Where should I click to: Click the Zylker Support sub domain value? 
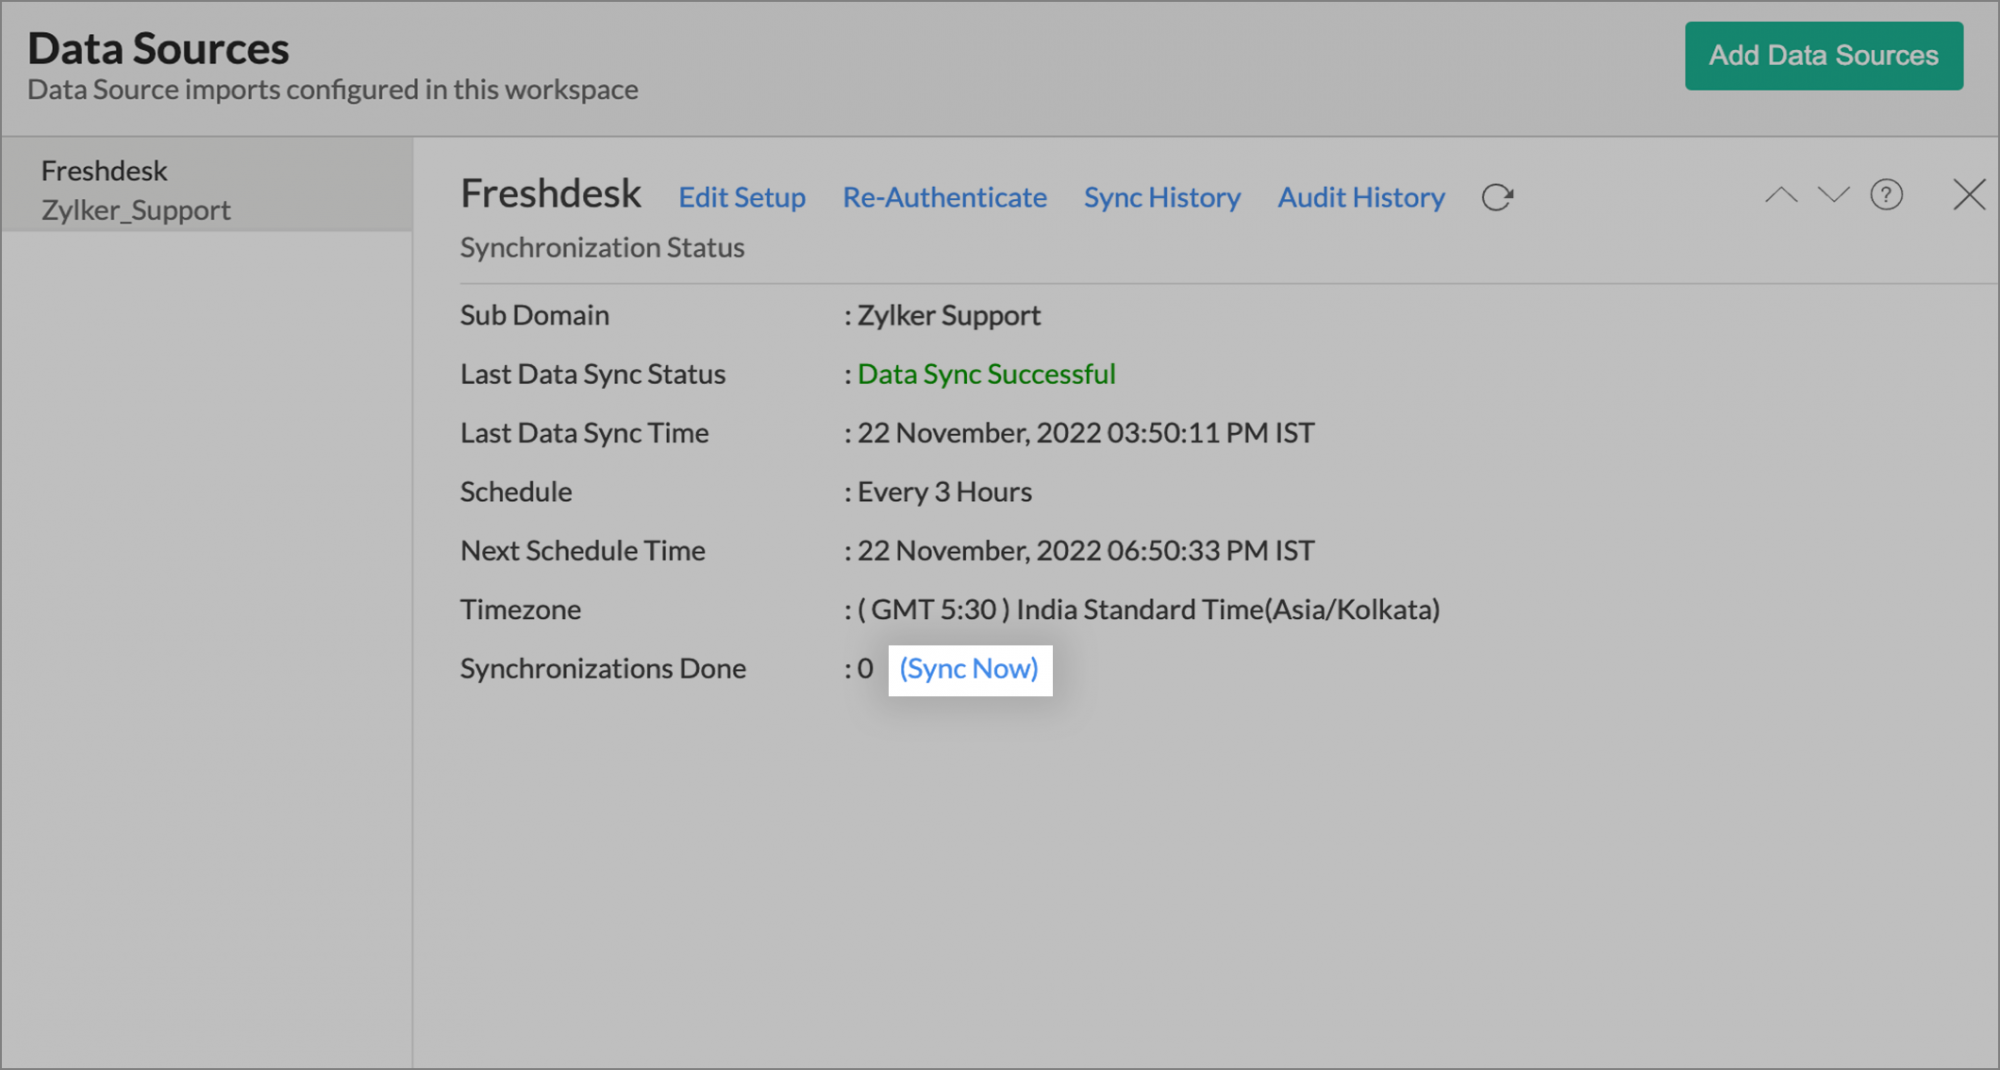pos(948,315)
